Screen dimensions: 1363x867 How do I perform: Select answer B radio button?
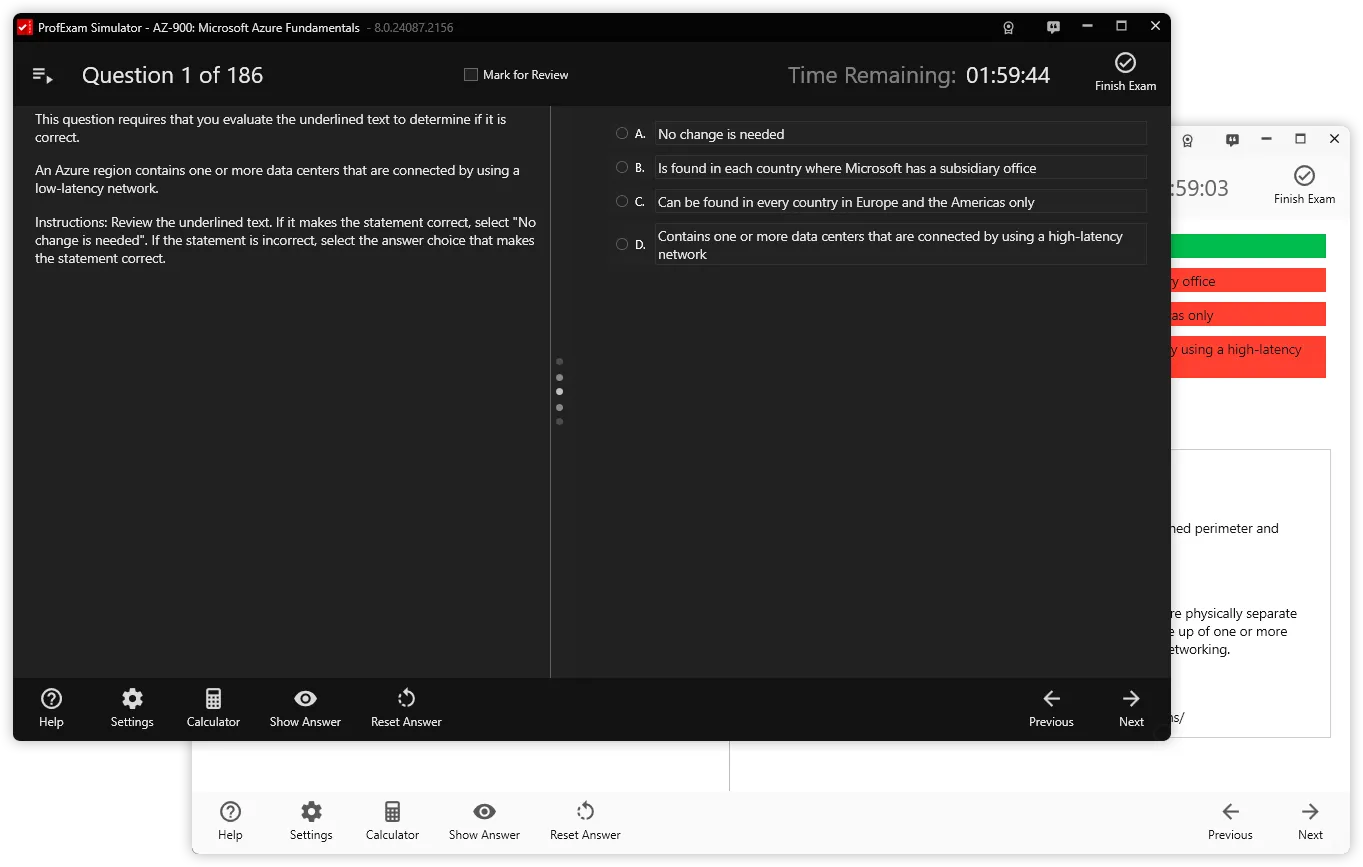pyautogui.click(x=622, y=167)
